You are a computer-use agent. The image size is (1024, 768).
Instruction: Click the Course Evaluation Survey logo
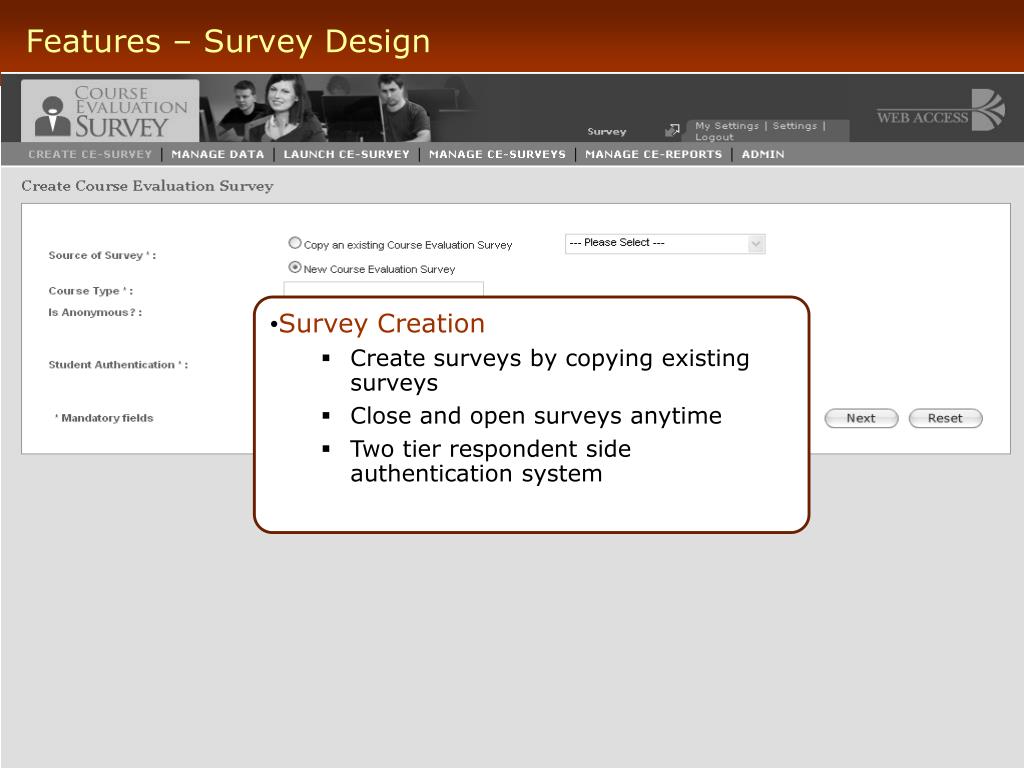pos(110,110)
